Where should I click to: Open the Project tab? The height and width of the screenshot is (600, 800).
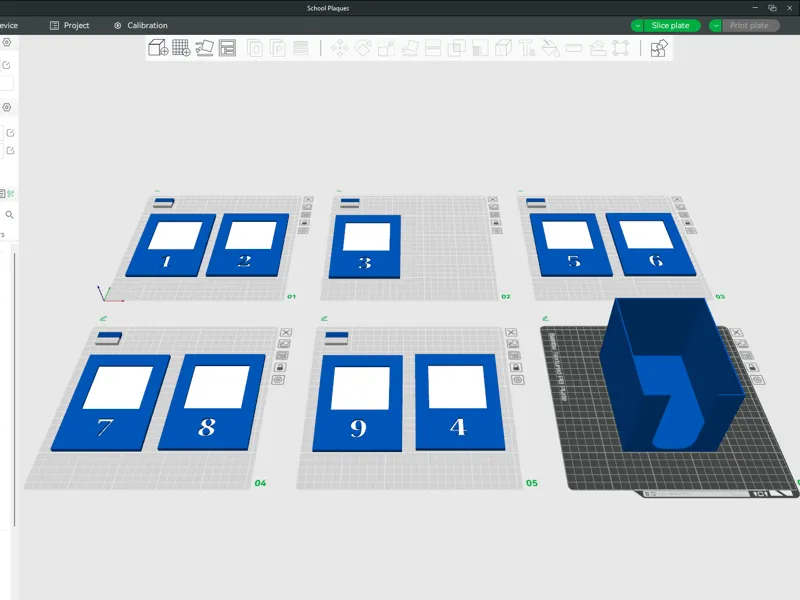coord(69,26)
